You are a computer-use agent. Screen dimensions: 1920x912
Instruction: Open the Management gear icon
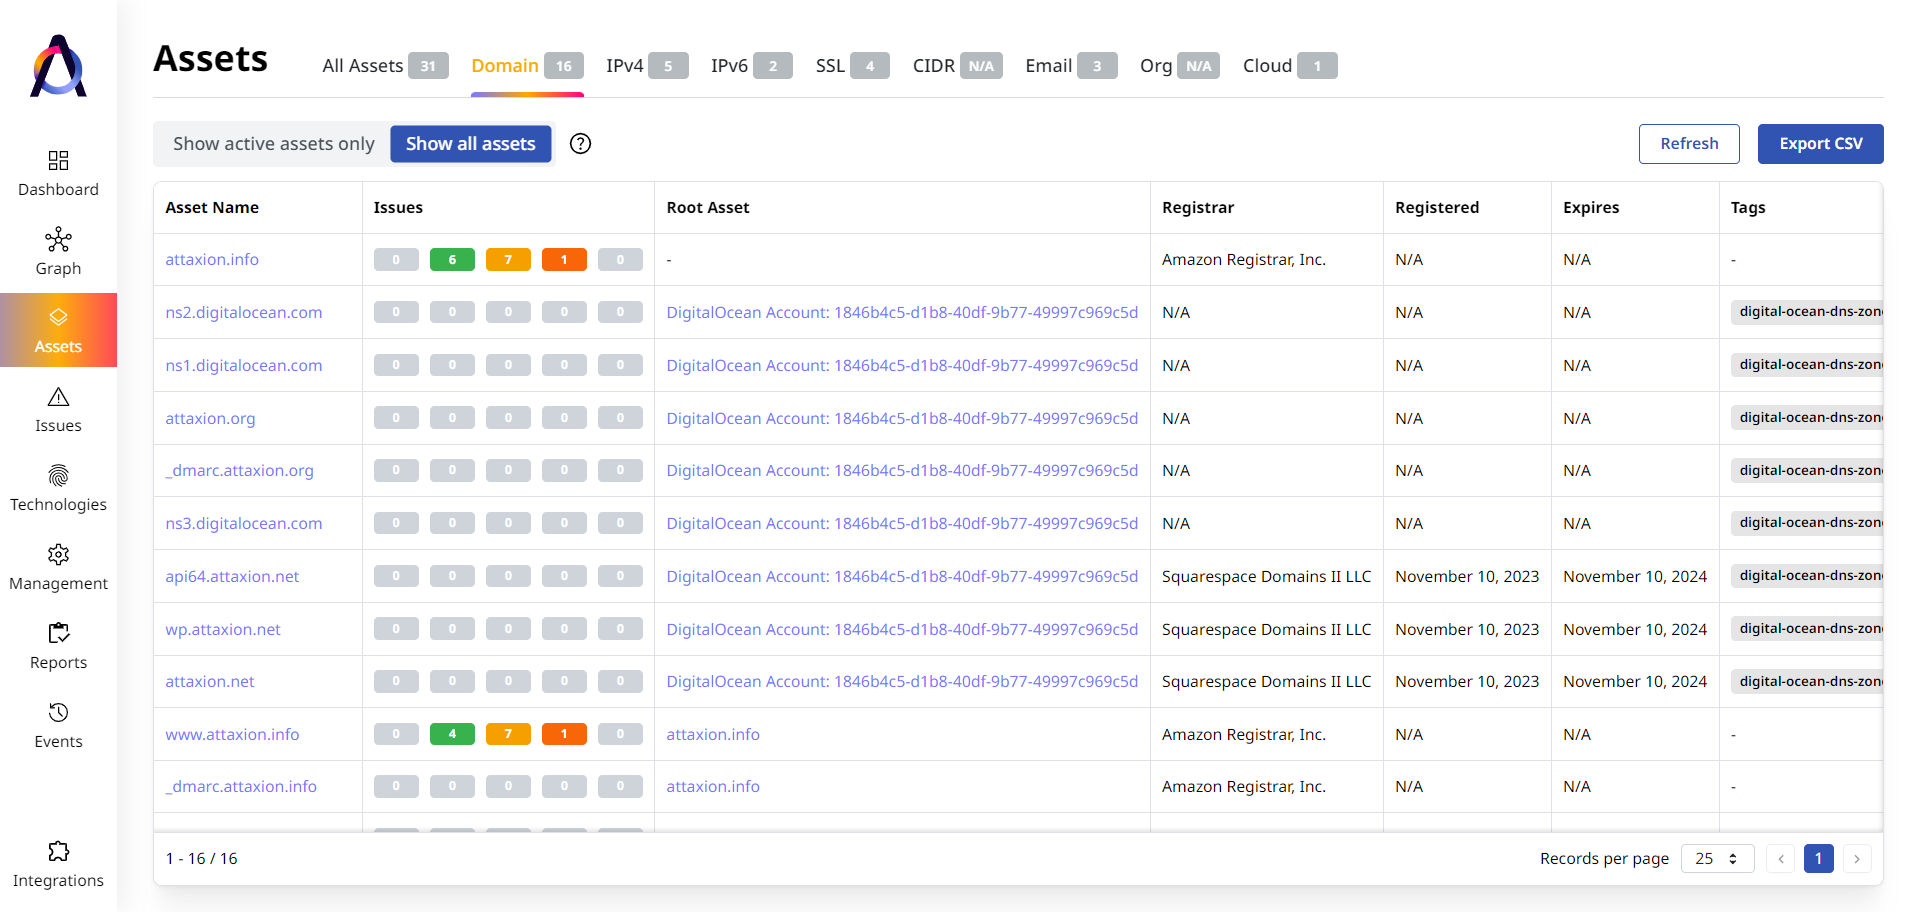(x=58, y=555)
